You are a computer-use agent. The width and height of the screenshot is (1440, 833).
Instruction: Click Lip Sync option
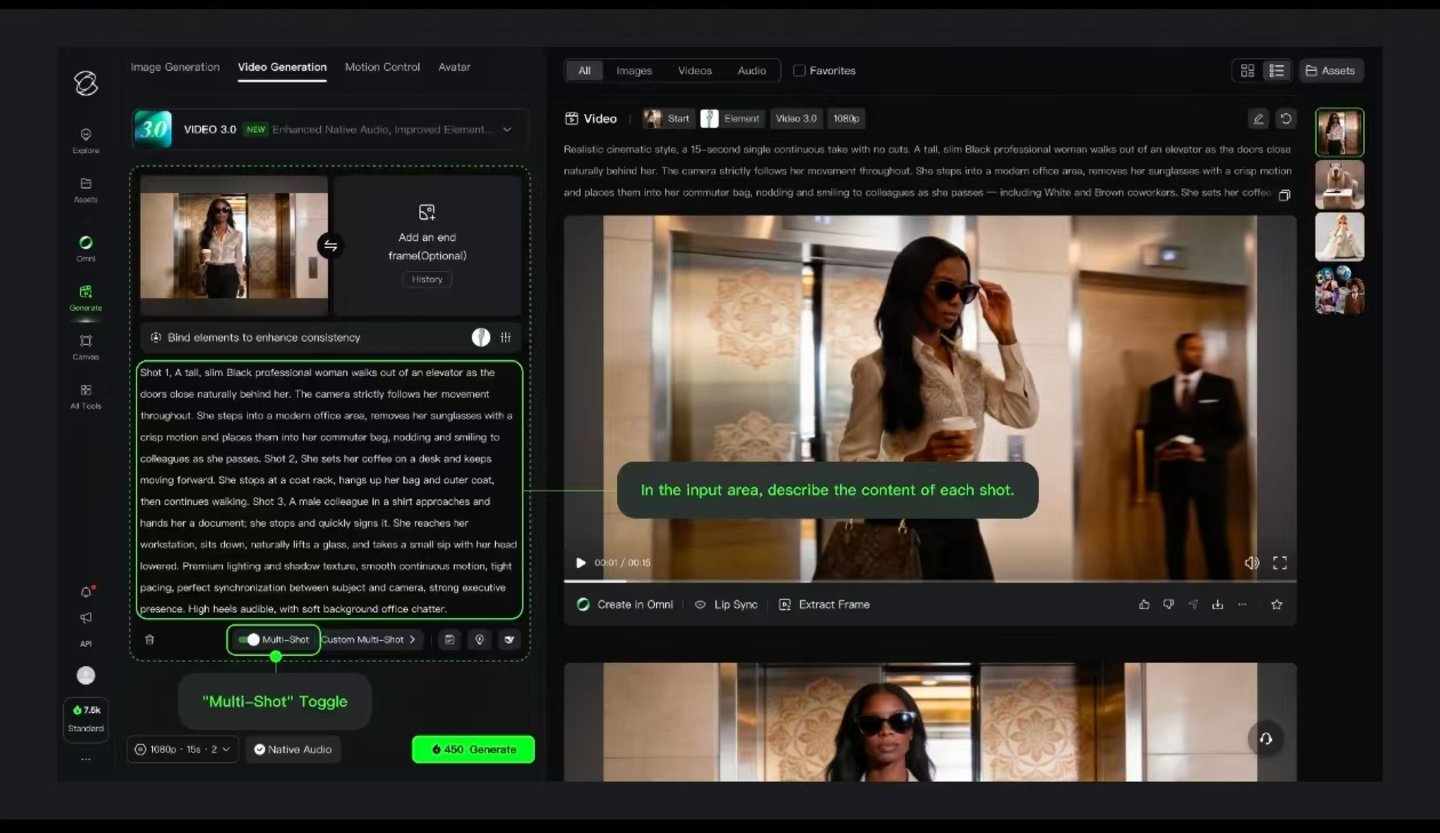726,605
